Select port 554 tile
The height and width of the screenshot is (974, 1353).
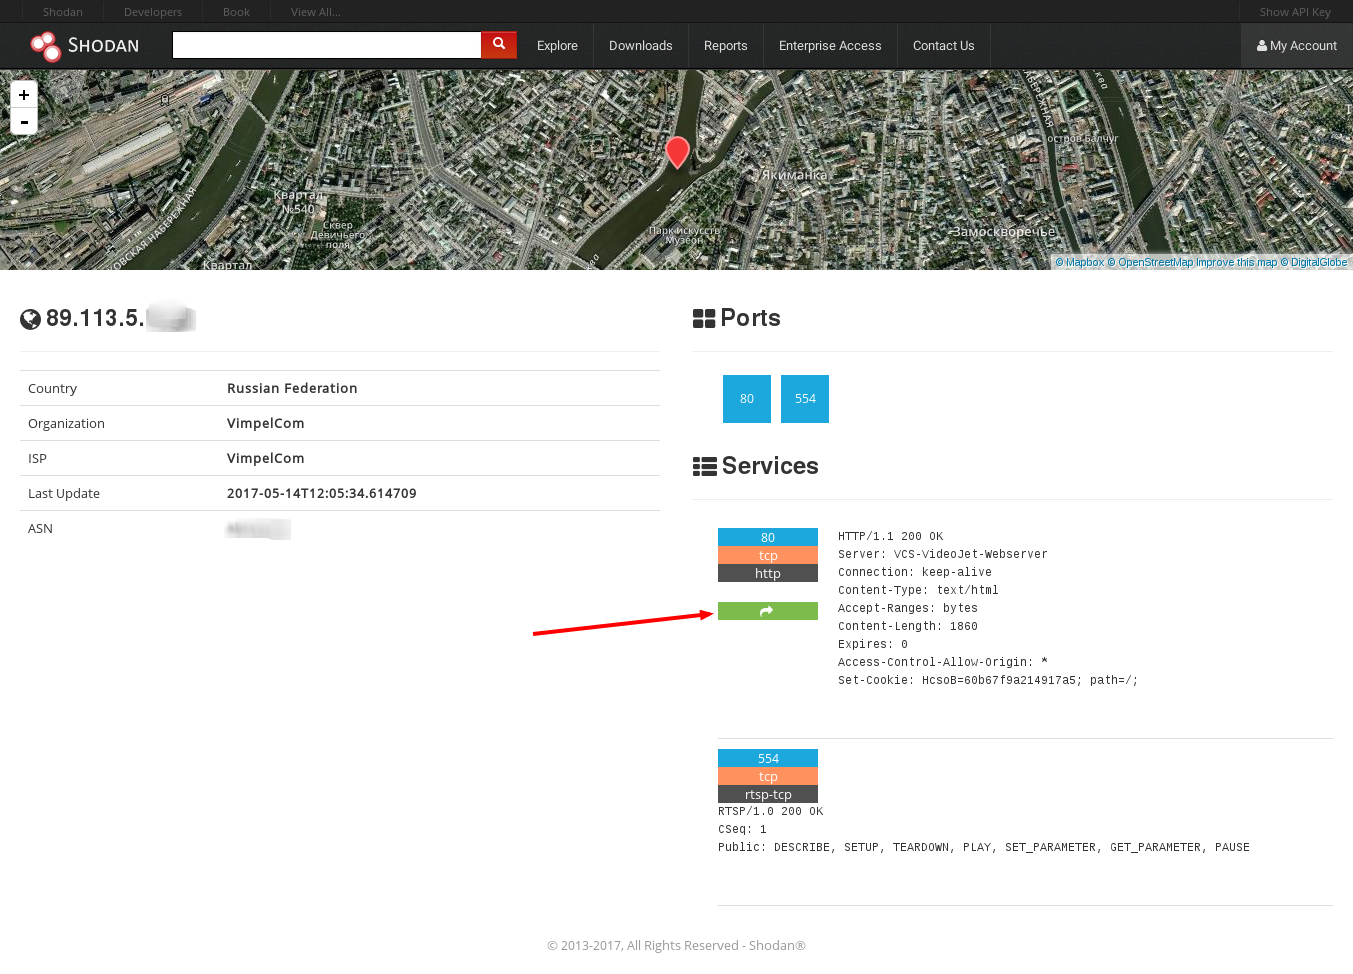(805, 399)
